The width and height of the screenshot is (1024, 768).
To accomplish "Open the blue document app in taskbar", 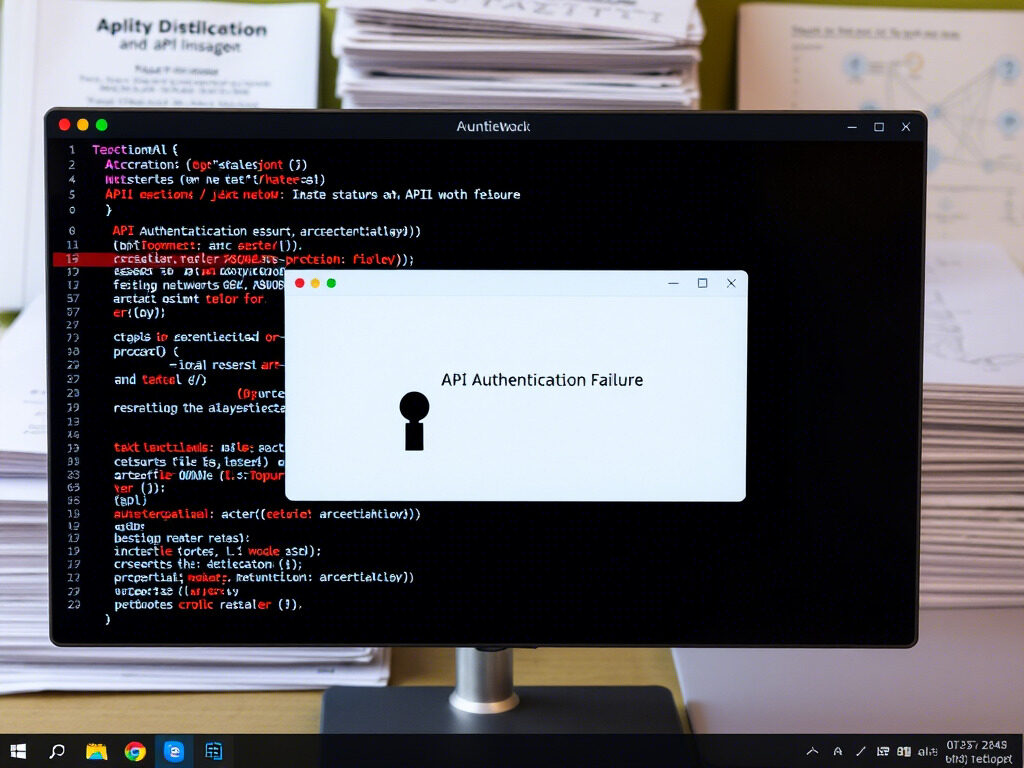I will tap(213, 751).
